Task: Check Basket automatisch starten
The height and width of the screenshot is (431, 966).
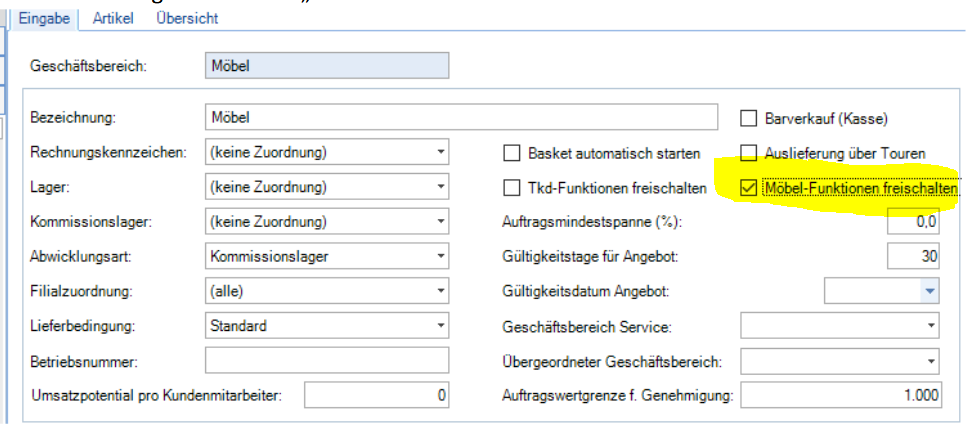Action: pos(511,154)
